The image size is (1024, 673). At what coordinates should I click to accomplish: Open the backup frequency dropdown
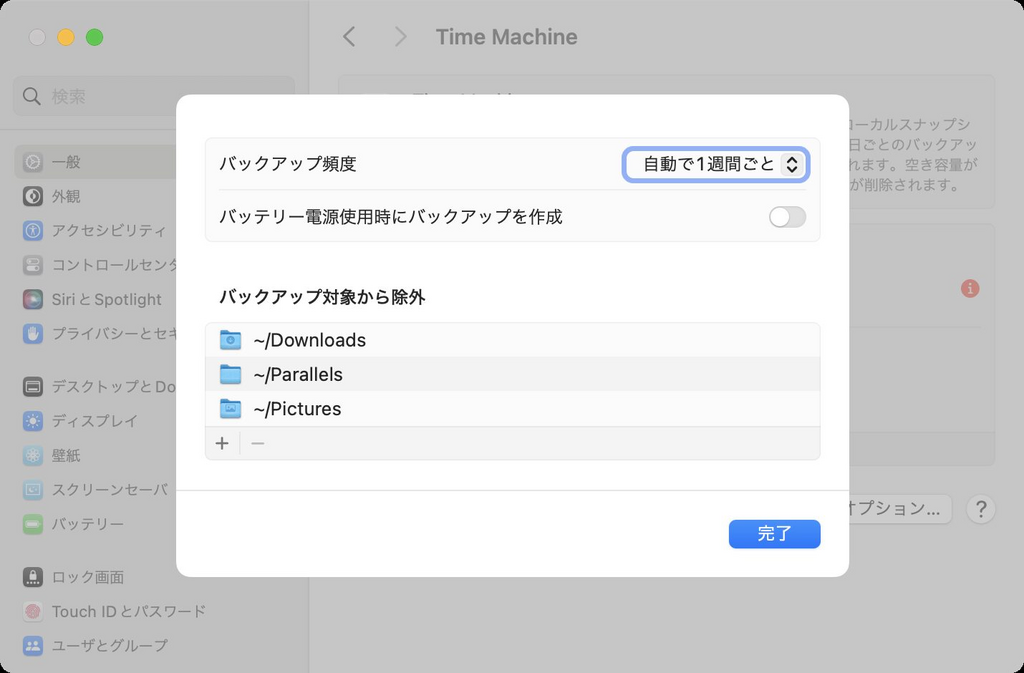[716, 164]
